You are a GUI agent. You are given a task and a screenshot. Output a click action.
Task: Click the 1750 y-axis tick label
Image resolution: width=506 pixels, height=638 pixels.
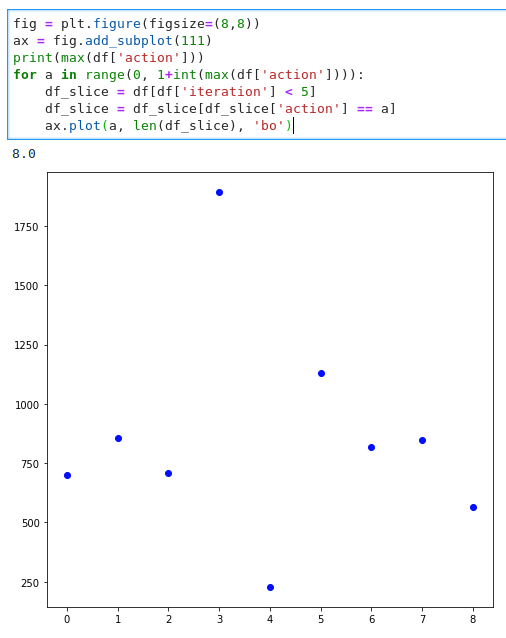point(26,227)
